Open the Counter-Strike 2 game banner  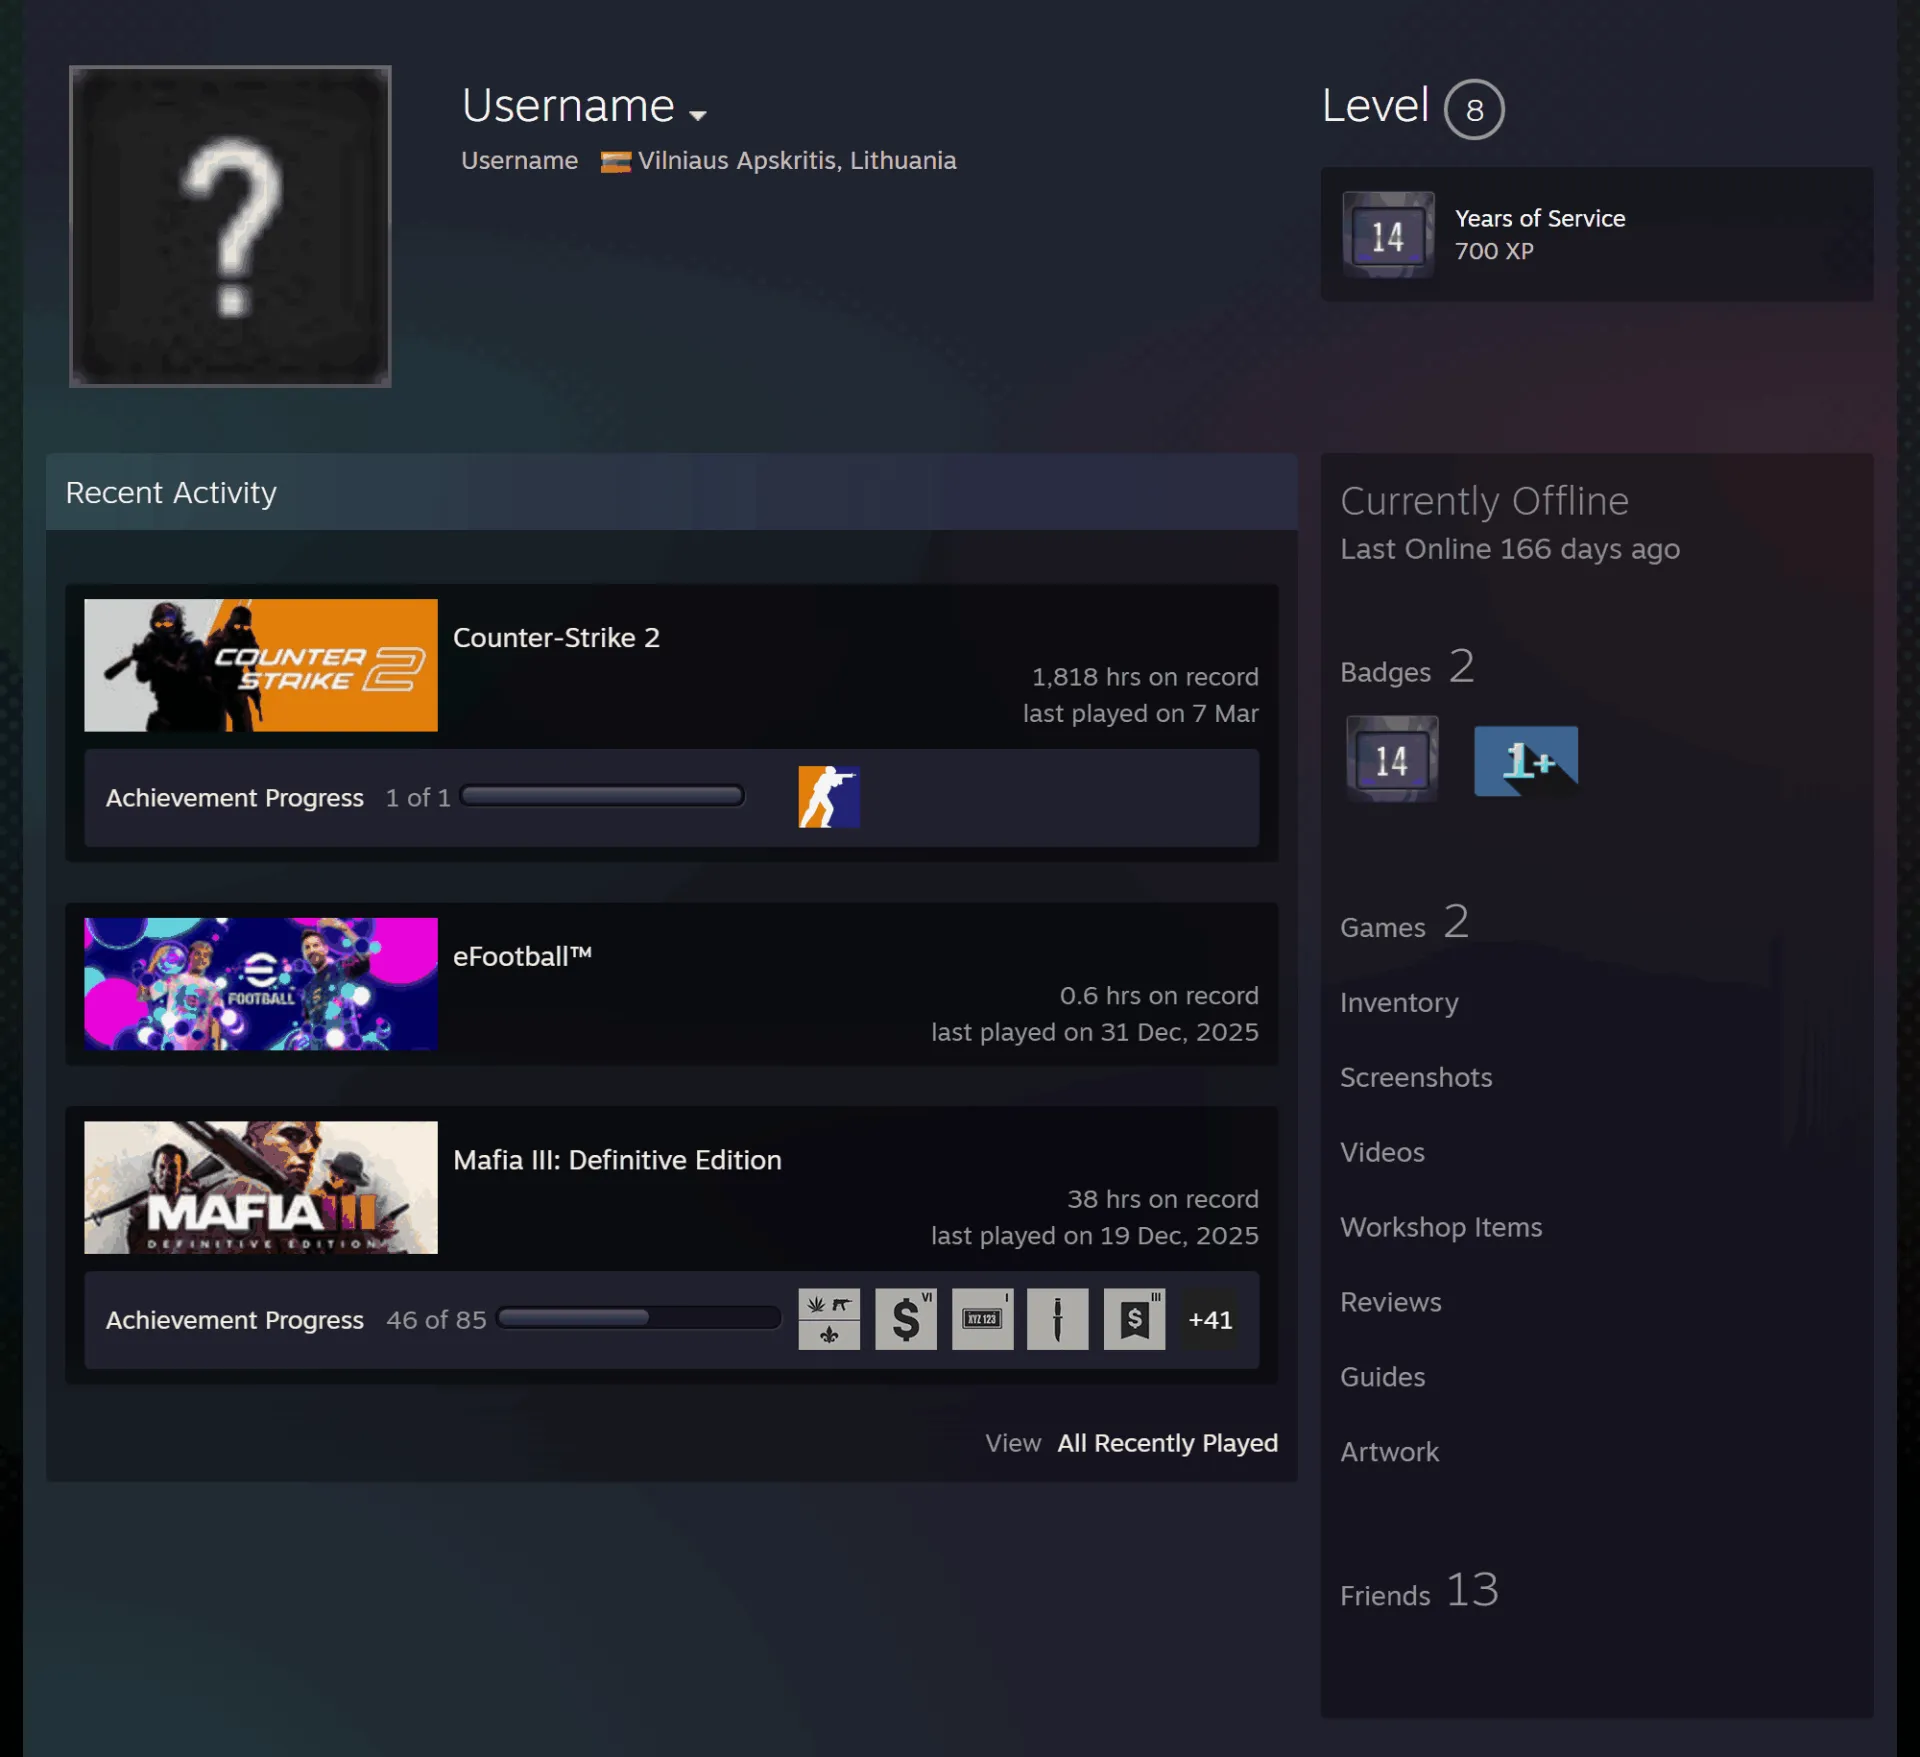click(x=261, y=665)
